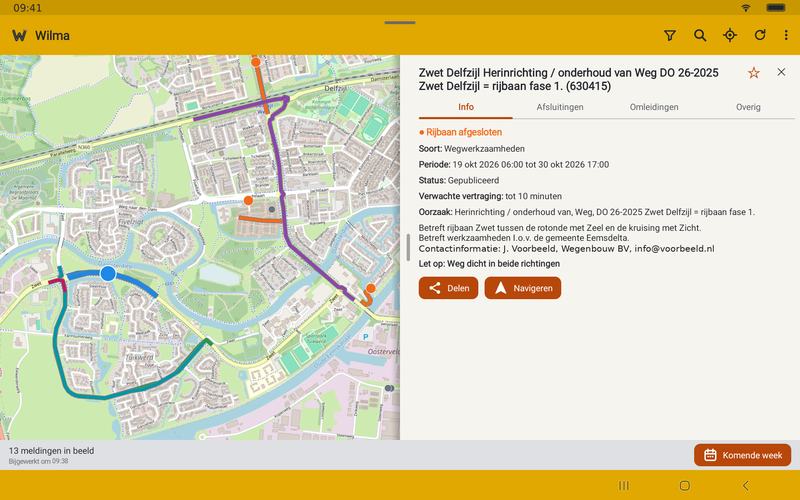
Task: Open the three-dot overflow menu
Action: click(786, 35)
